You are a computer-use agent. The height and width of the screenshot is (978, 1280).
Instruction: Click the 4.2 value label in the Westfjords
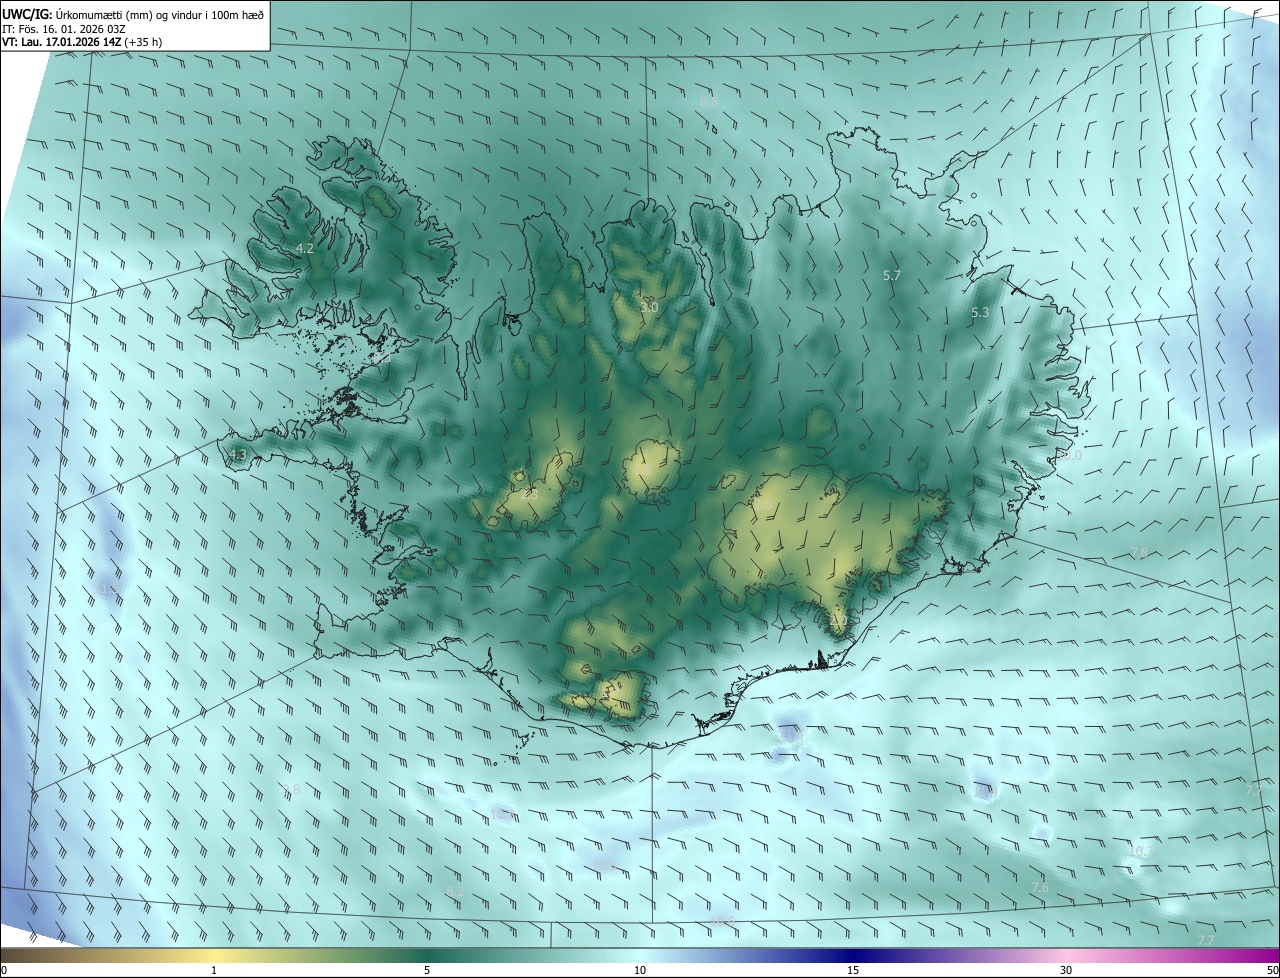coord(305,248)
